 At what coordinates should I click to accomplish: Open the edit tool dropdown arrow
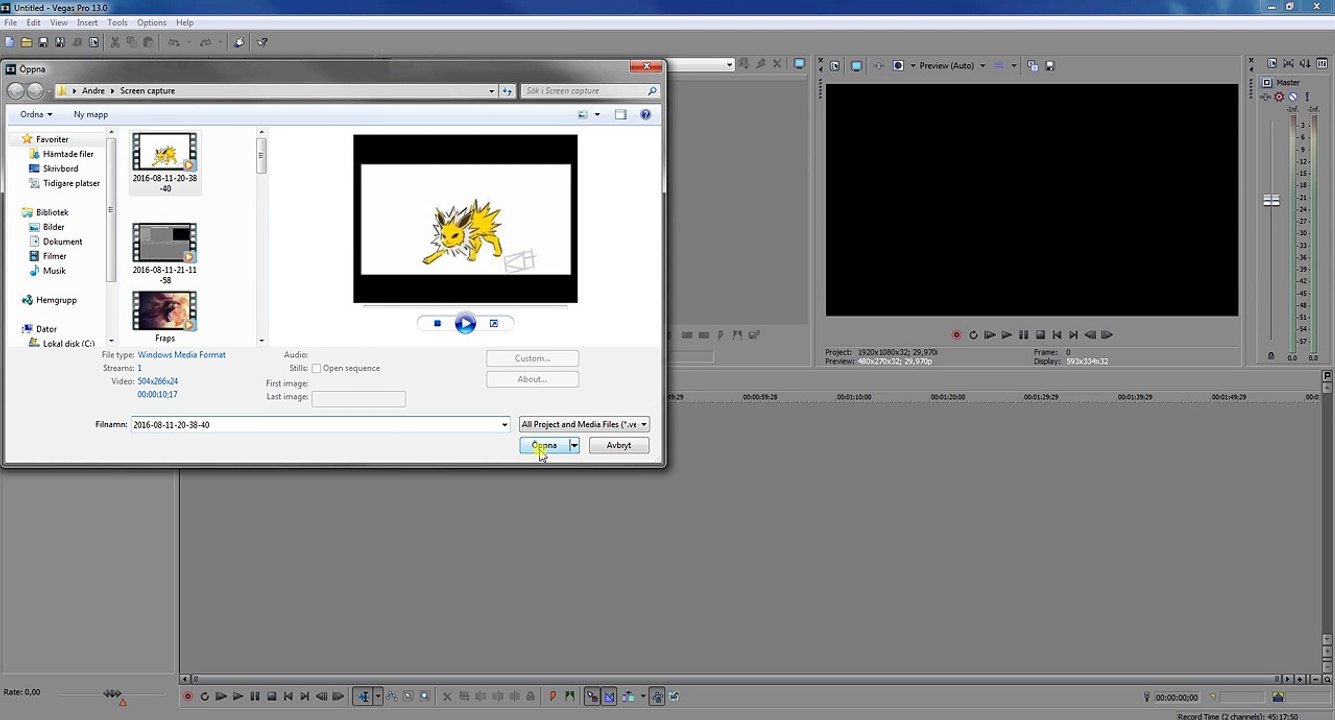[377, 696]
